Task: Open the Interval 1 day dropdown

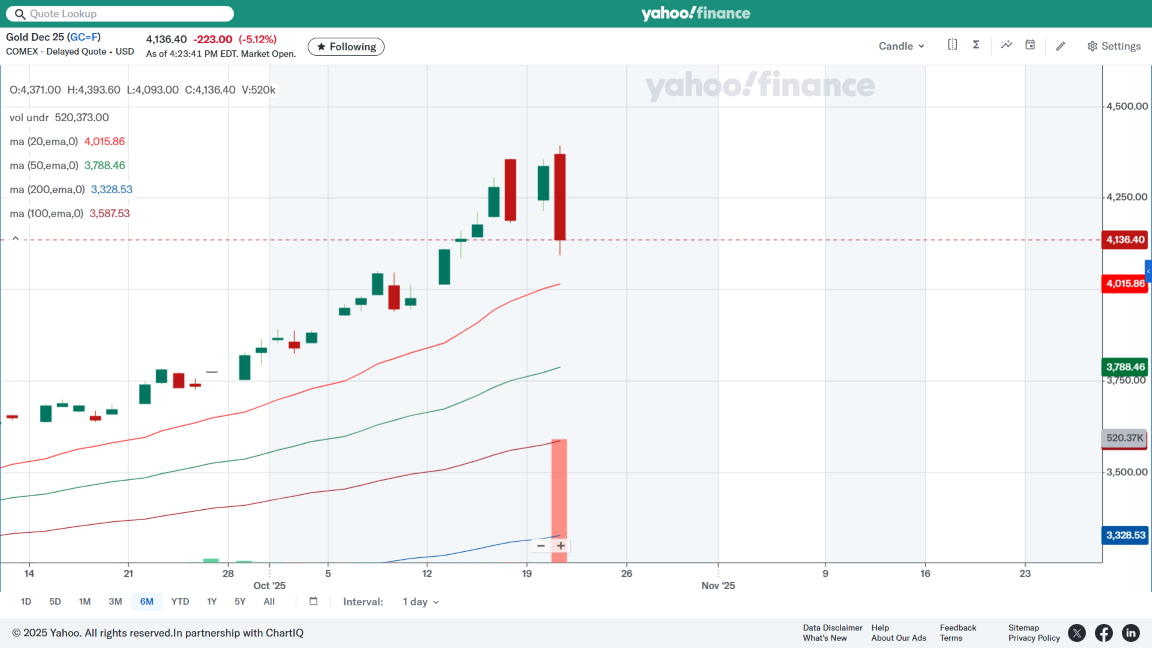Action: point(420,602)
